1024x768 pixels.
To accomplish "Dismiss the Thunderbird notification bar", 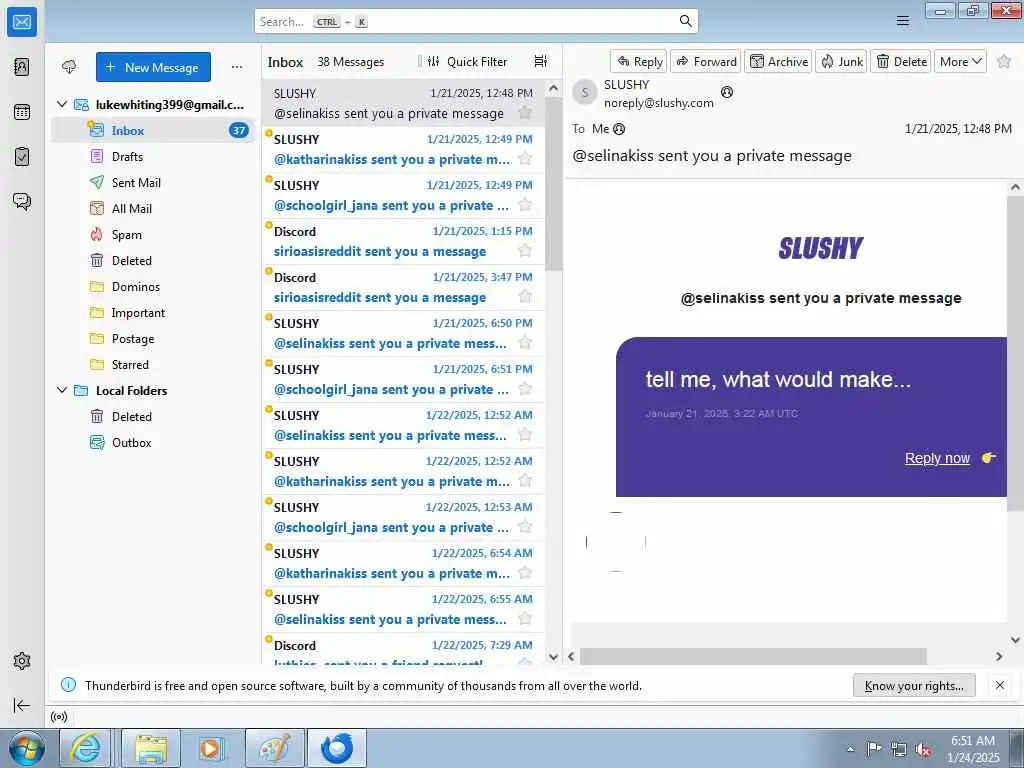I will point(999,685).
